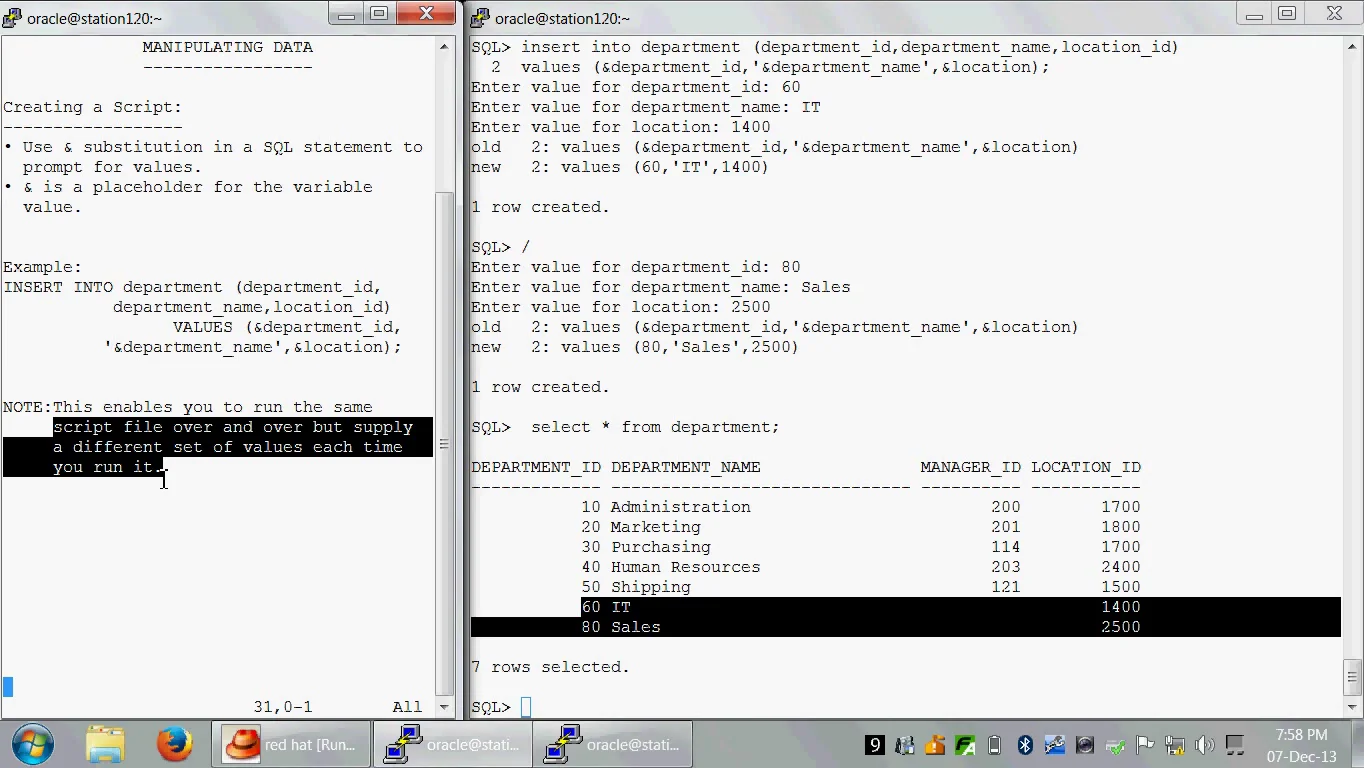
Task: Click the 'Human Resources' row text
Action: click(x=686, y=567)
